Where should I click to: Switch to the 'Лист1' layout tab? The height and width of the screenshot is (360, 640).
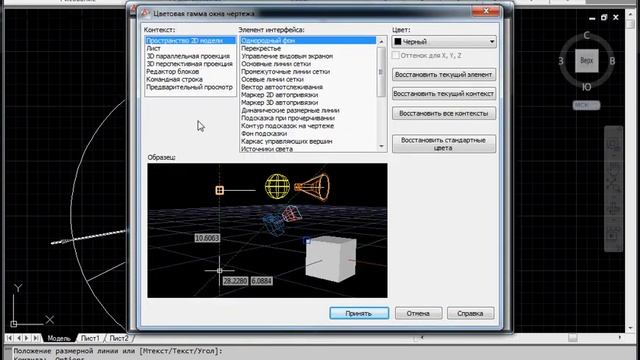click(90, 338)
